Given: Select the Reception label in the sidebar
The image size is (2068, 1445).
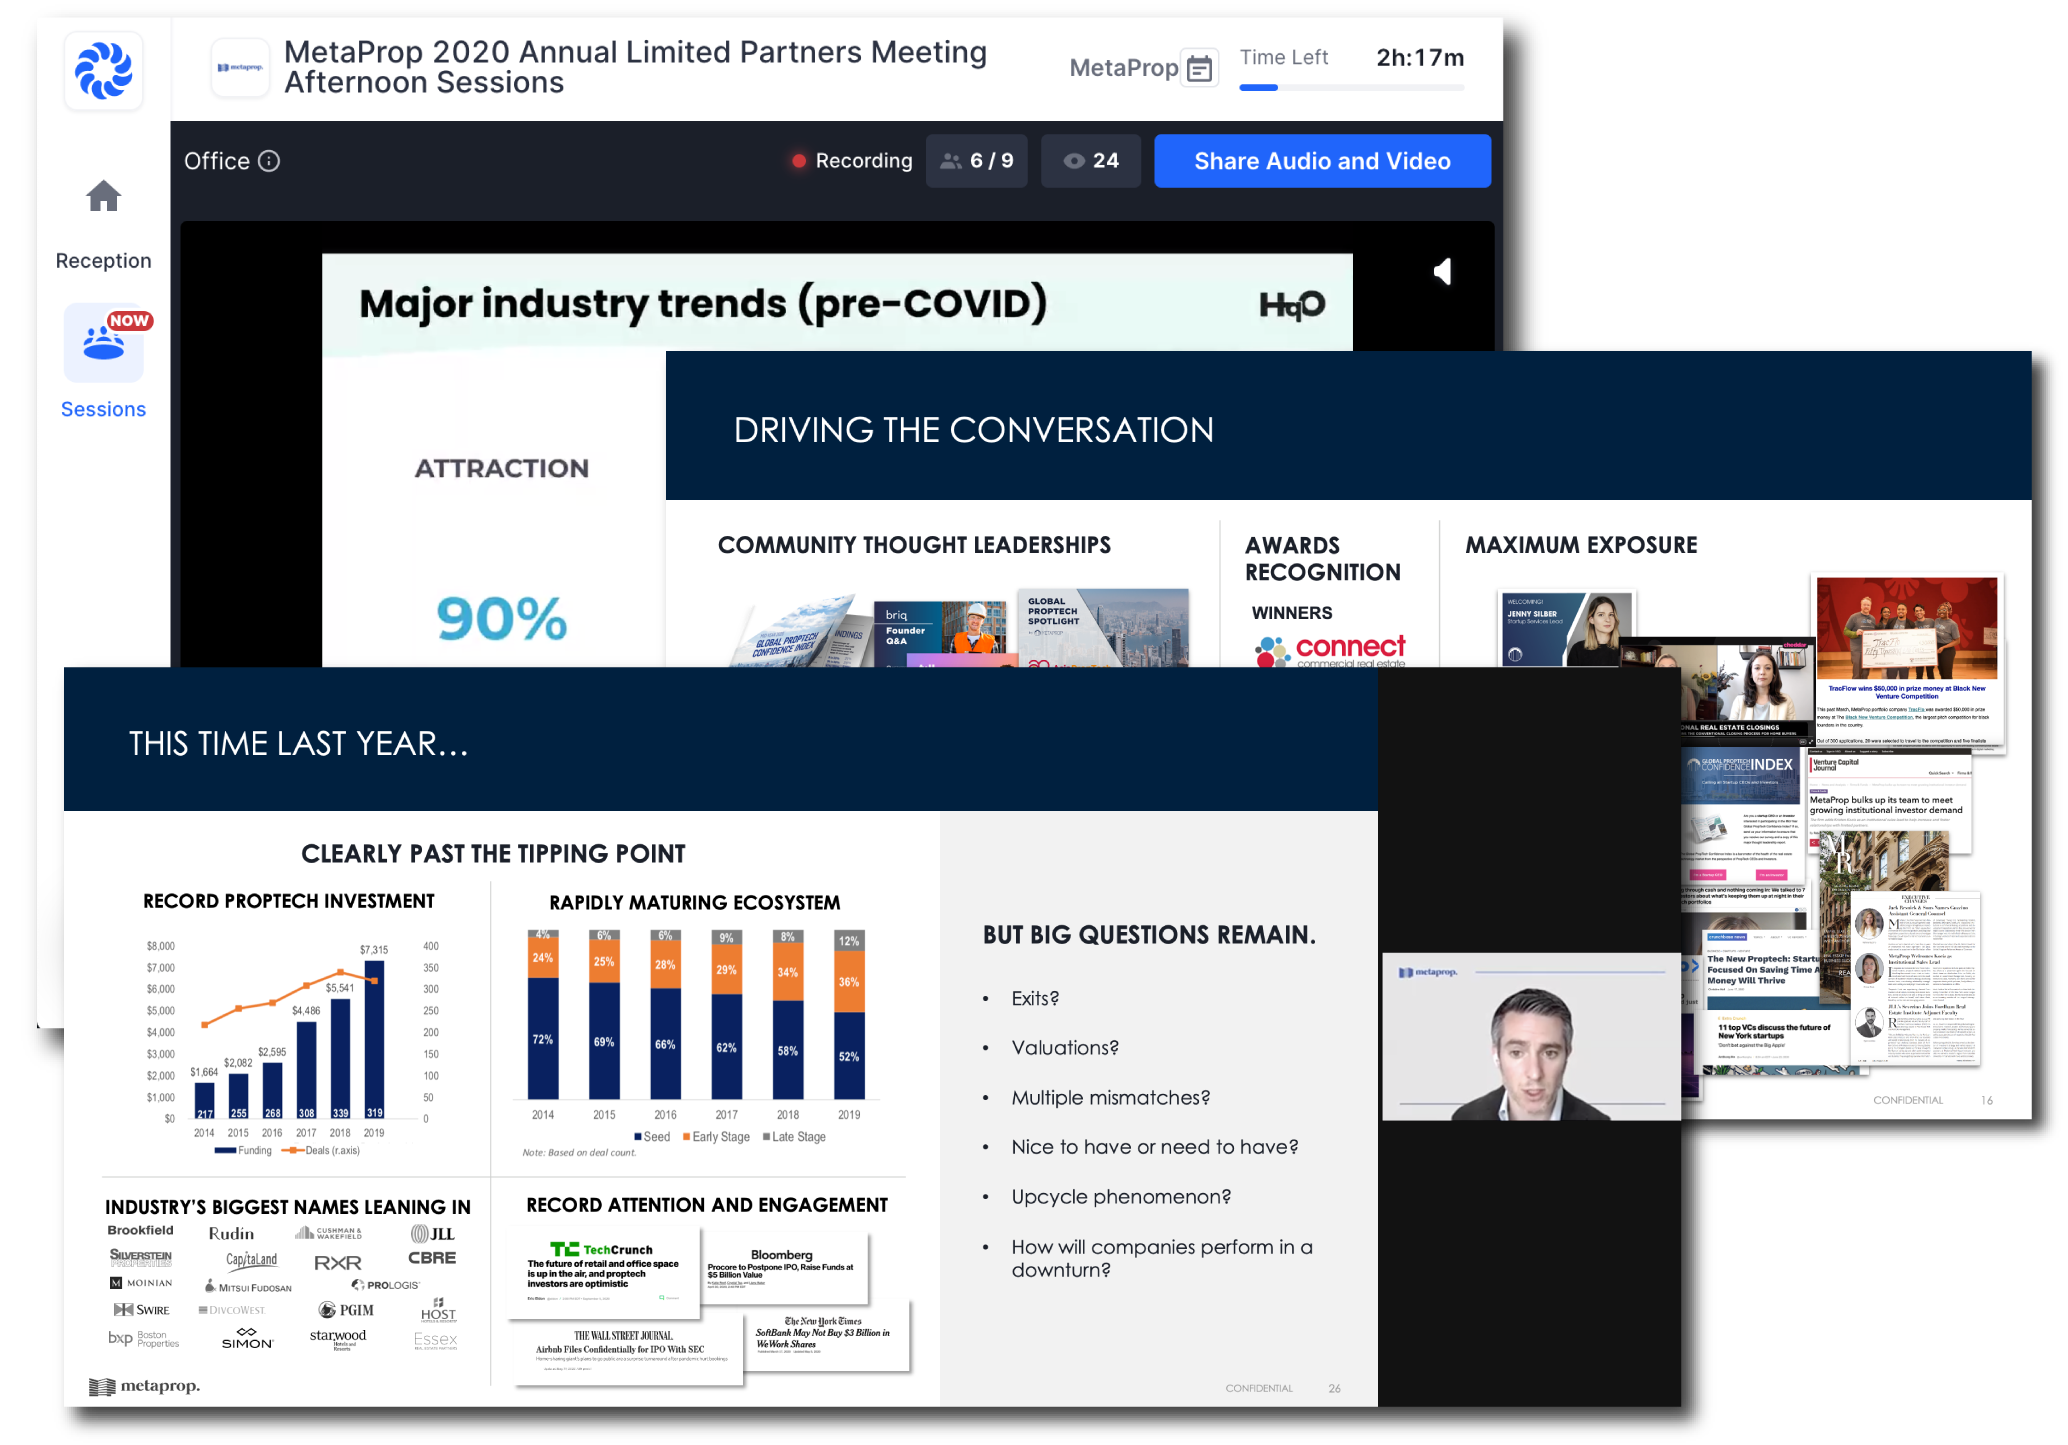Looking at the screenshot, I should click(103, 261).
